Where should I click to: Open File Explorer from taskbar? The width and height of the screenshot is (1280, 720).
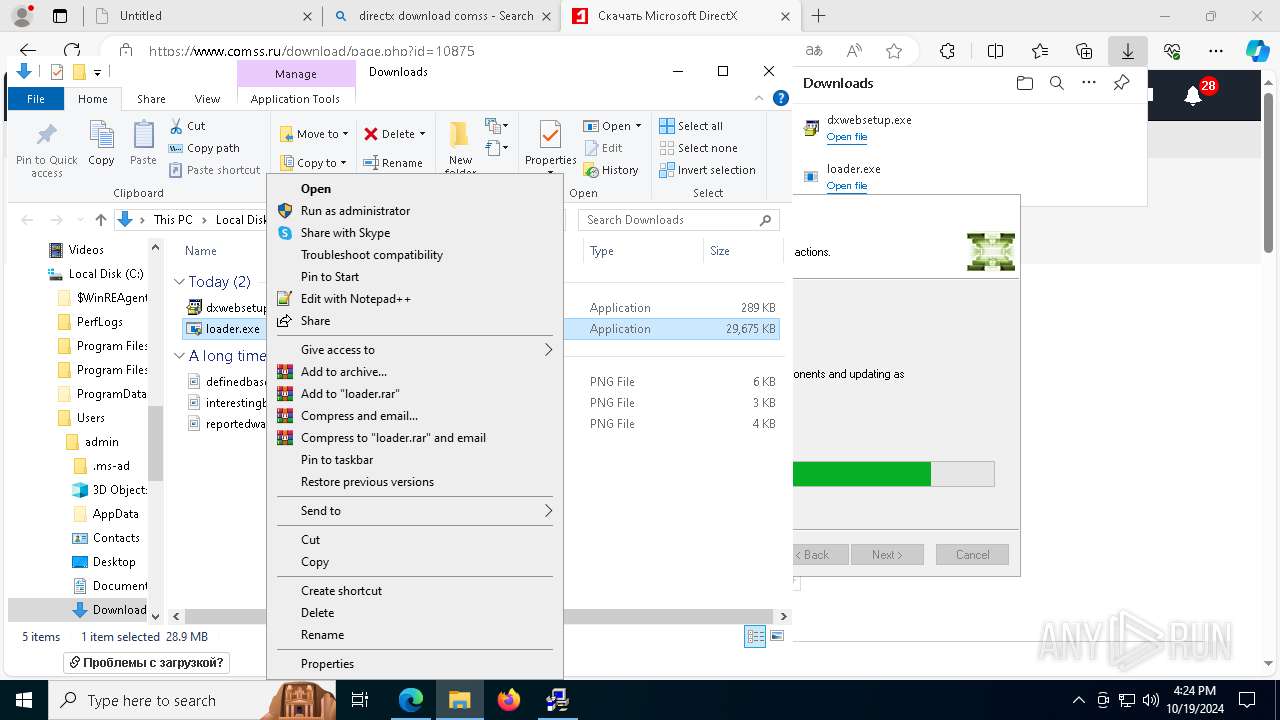point(459,700)
